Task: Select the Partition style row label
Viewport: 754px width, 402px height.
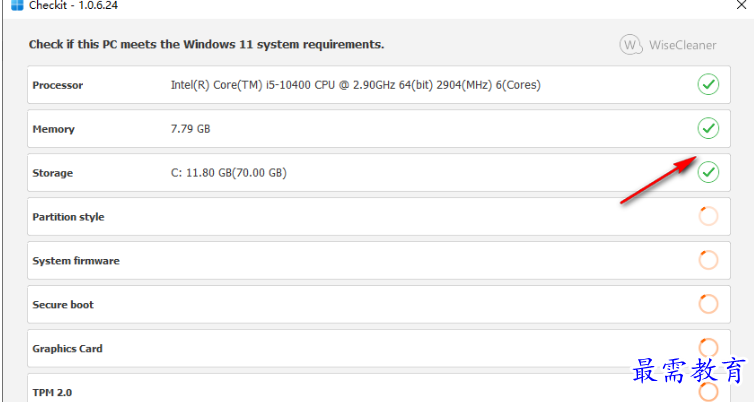Action: 68,217
